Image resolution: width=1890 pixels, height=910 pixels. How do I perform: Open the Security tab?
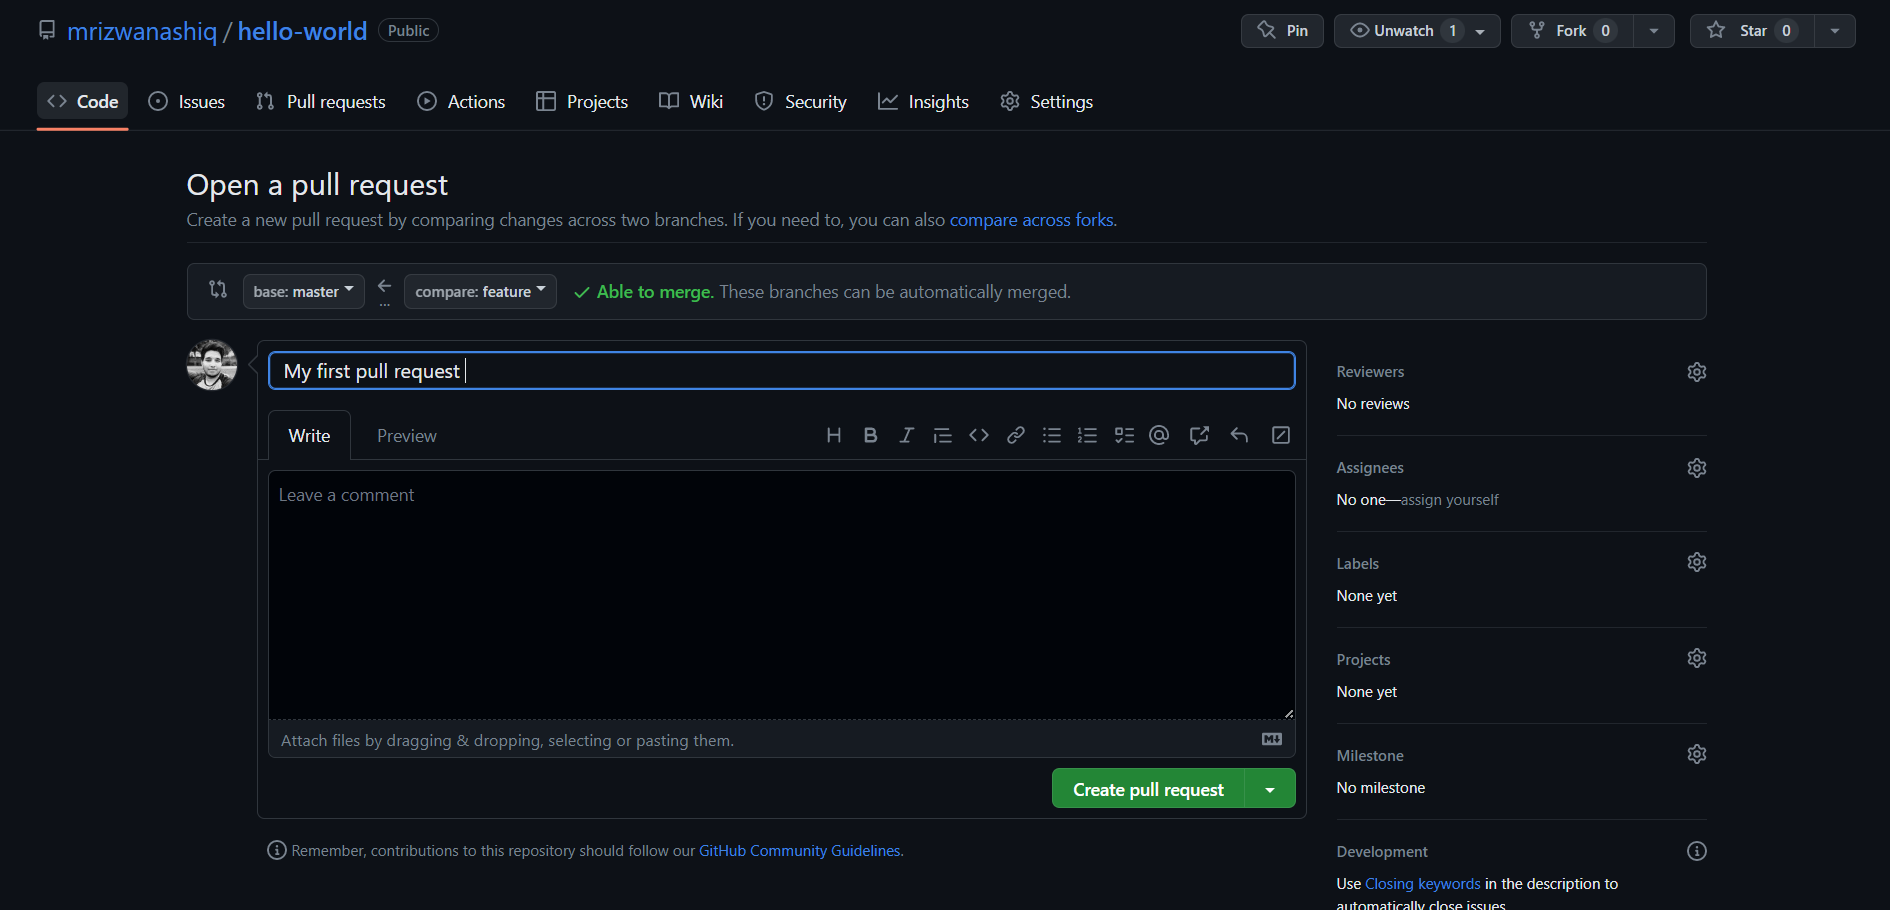click(x=800, y=101)
